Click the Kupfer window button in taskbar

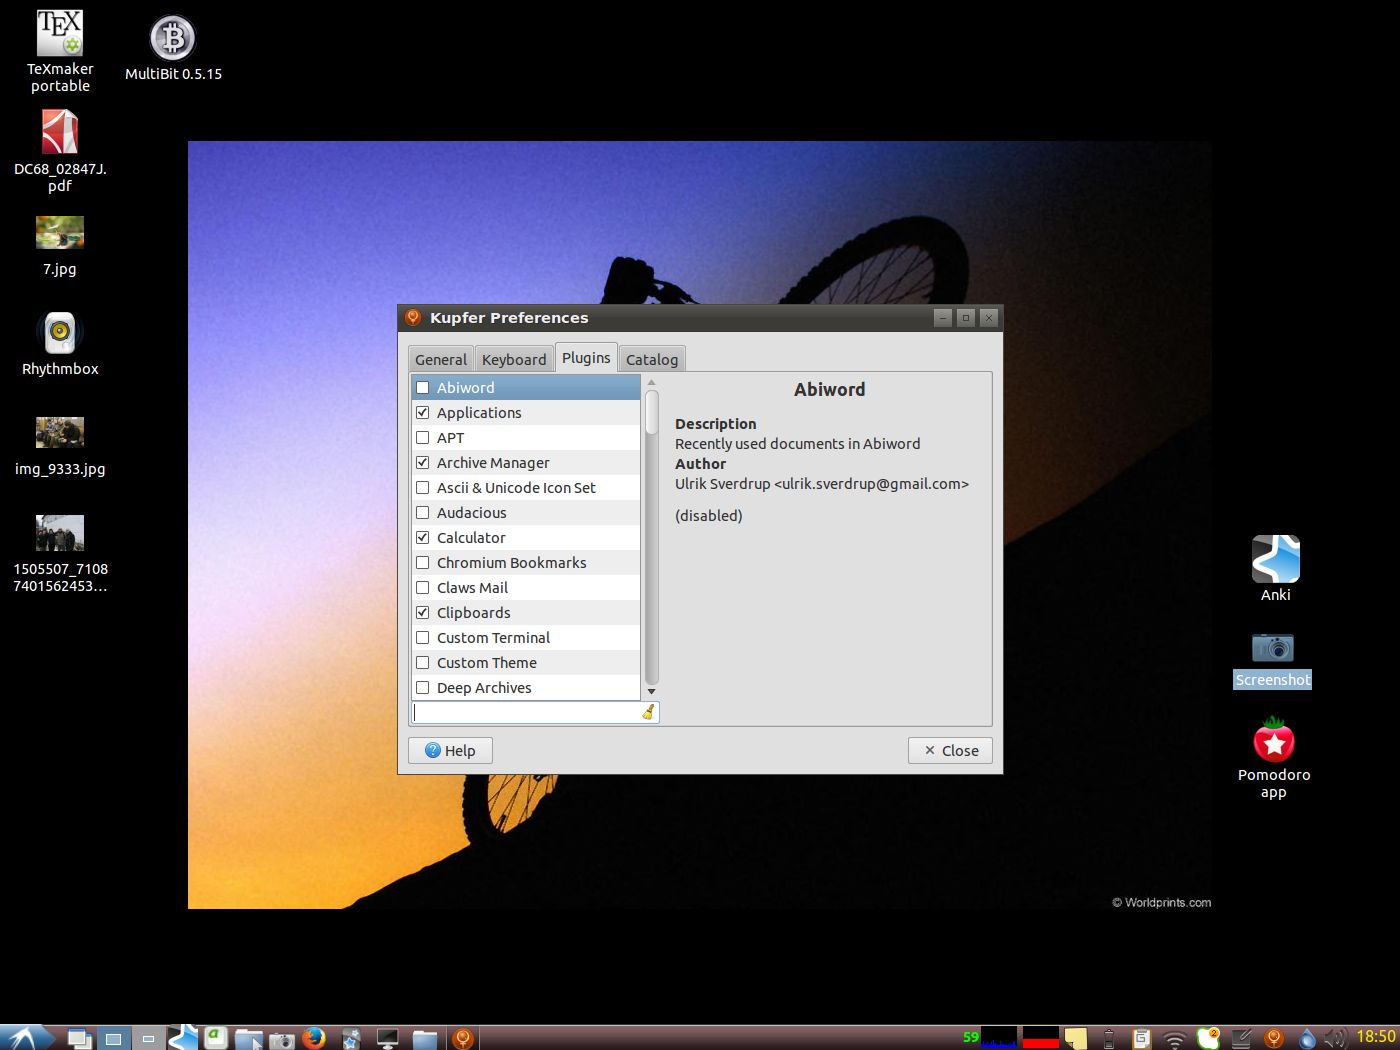point(464,1039)
